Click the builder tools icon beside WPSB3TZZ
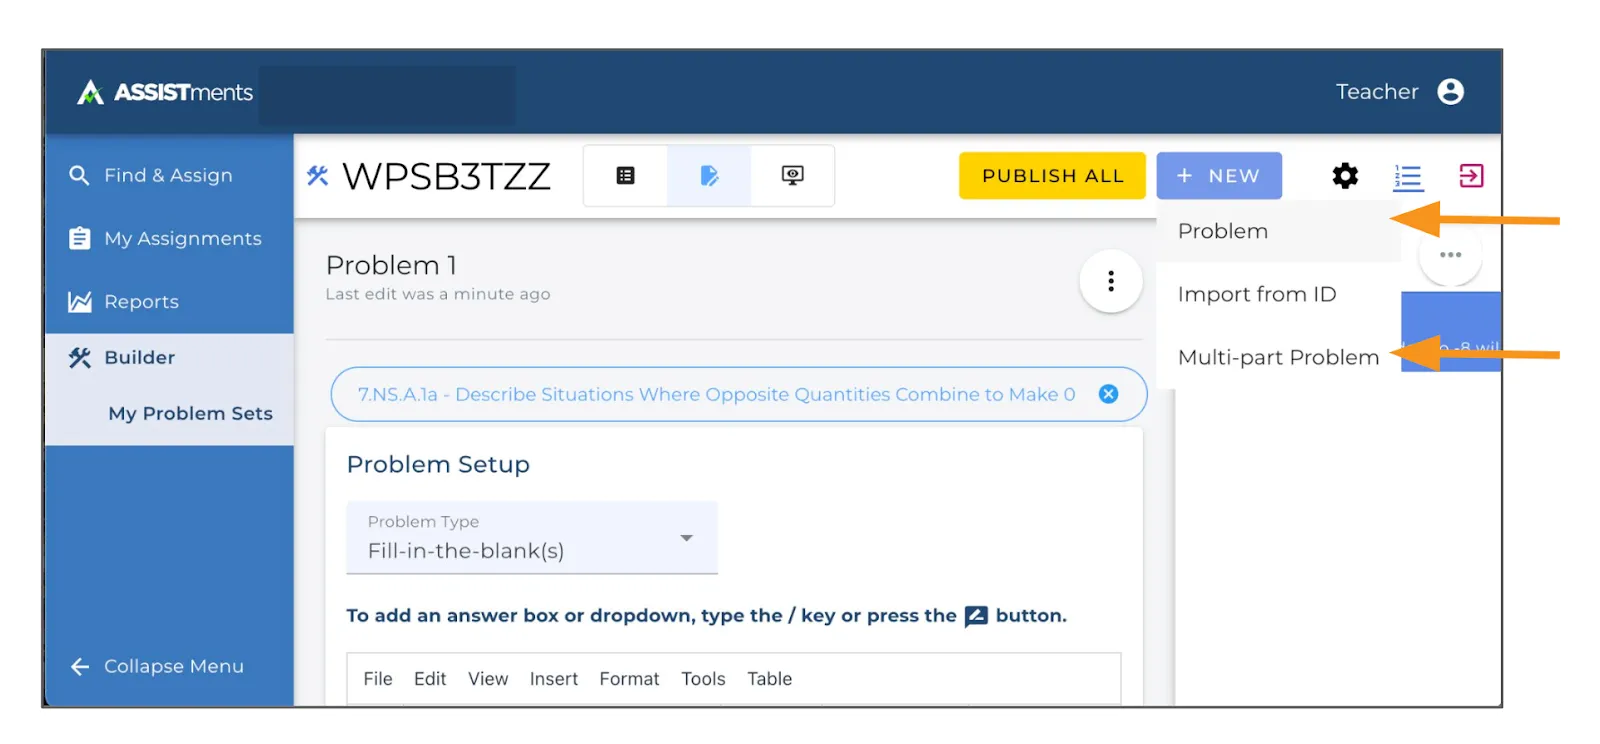1600x744 pixels. (x=318, y=176)
